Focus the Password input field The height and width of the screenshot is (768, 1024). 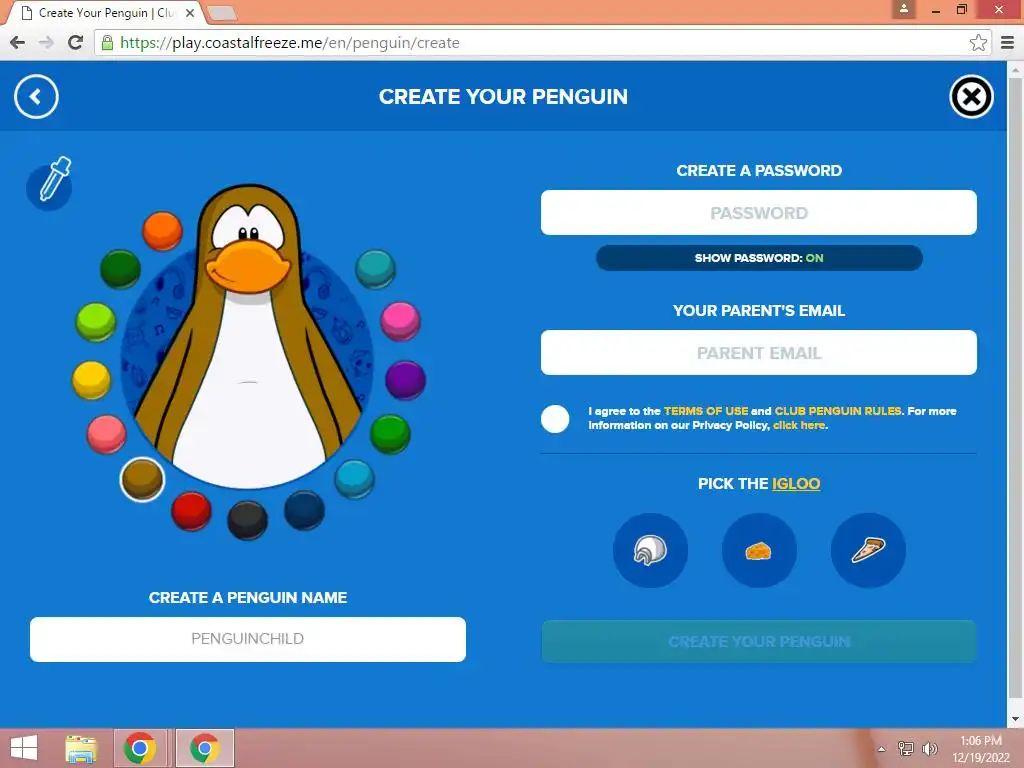coord(759,212)
